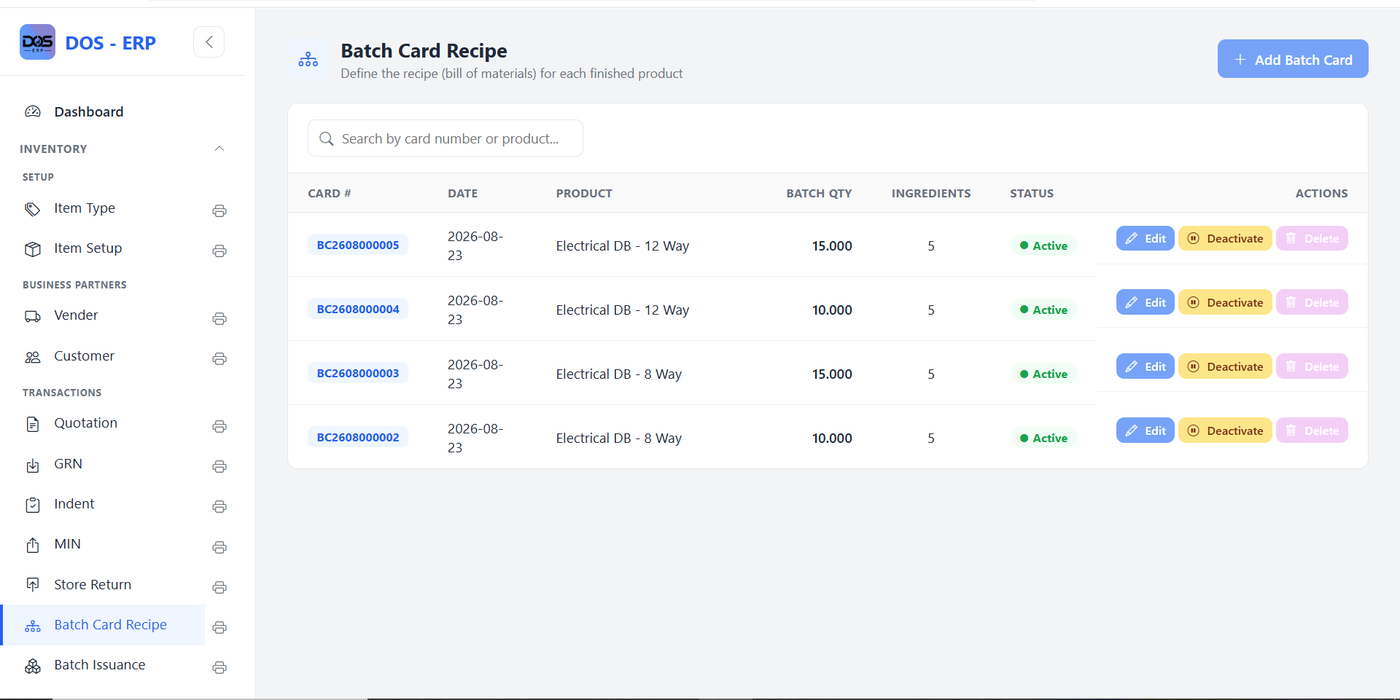Print icon next to Item Type
The image size is (1400, 700).
(x=219, y=211)
